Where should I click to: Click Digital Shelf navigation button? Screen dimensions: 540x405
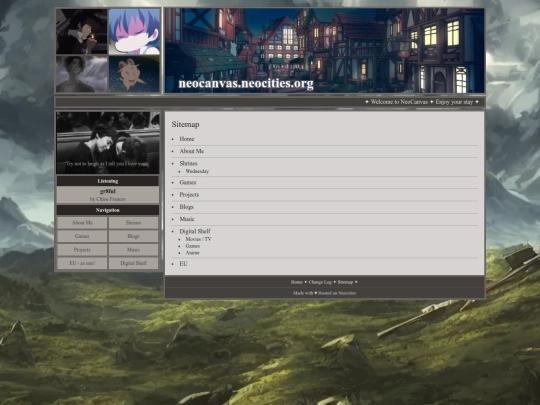click(x=133, y=263)
